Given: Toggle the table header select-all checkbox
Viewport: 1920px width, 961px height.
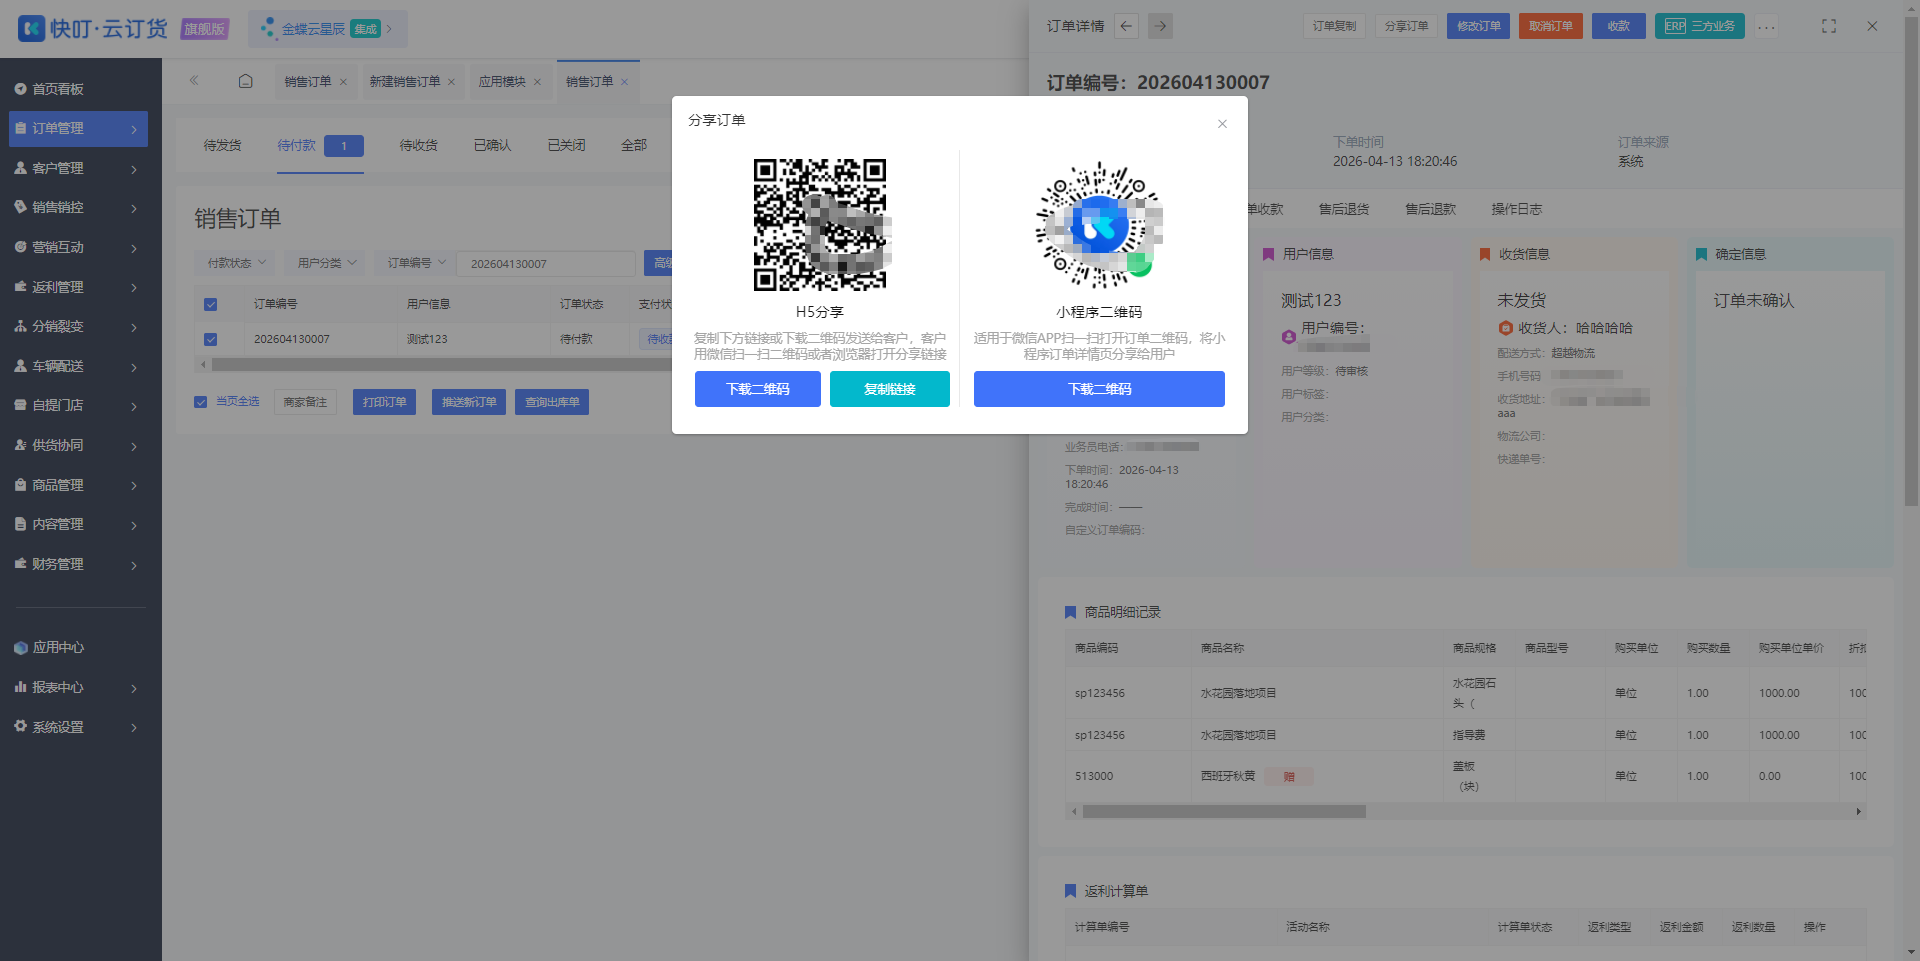Looking at the screenshot, I should [210, 304].
